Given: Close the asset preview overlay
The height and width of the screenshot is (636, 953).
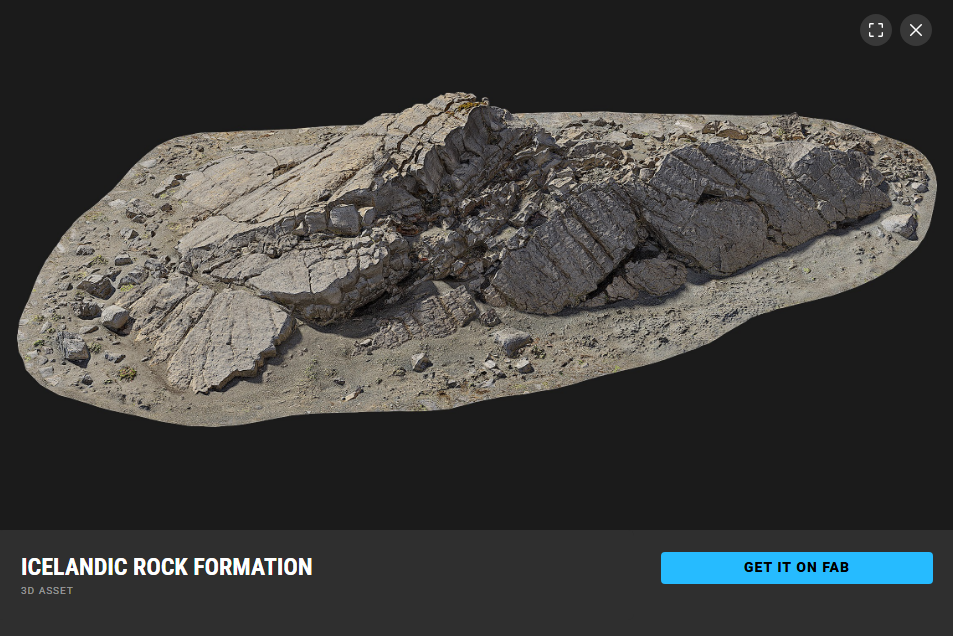Looking at the screenshot, I should pyautogui.click(x=915, y=30).
